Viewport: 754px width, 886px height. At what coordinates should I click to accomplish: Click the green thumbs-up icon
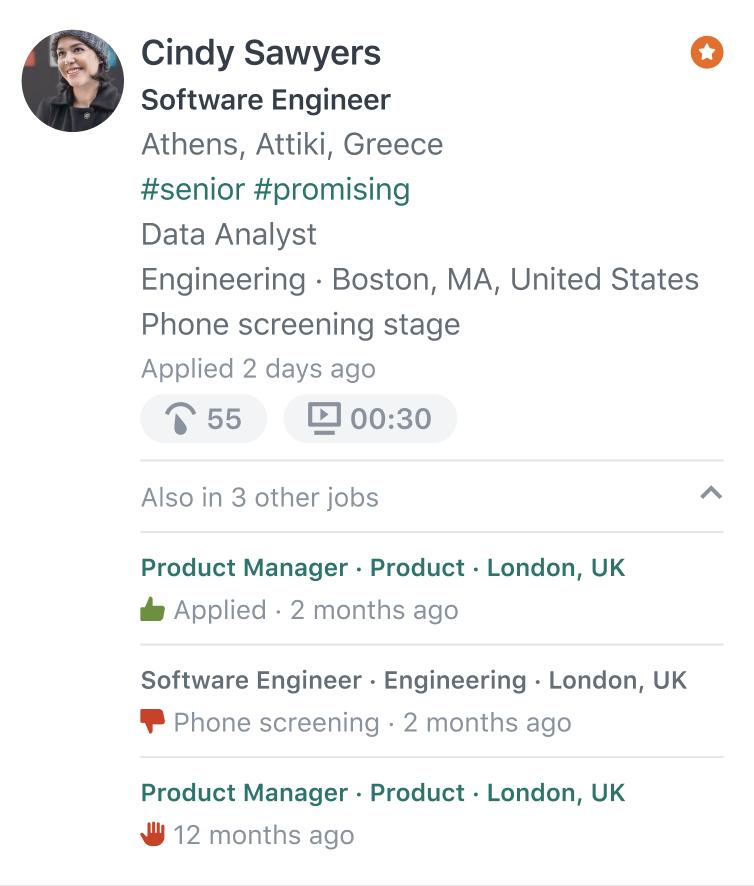point(152,609)
